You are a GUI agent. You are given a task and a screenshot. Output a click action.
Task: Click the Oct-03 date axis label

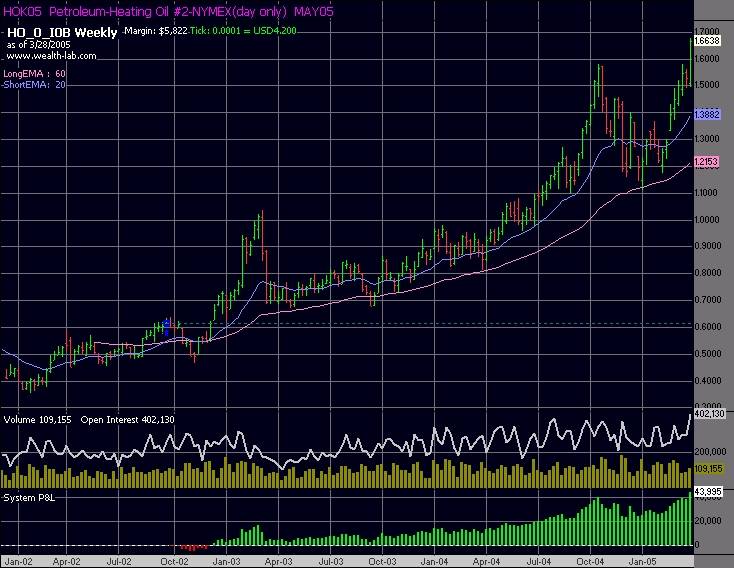382,561
